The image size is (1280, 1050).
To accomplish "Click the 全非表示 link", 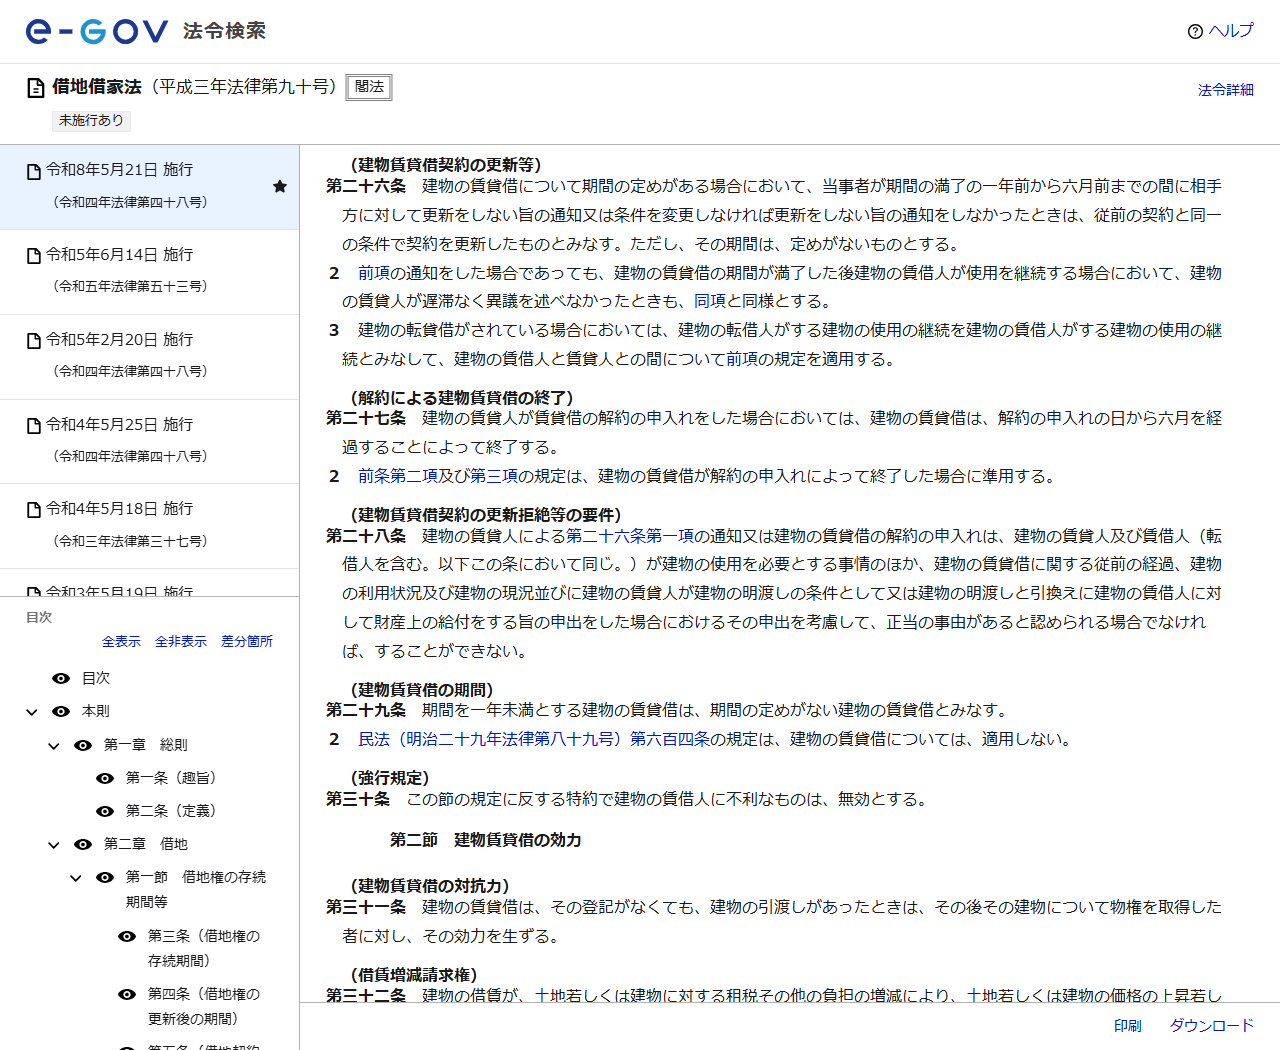I will (181, 641).
